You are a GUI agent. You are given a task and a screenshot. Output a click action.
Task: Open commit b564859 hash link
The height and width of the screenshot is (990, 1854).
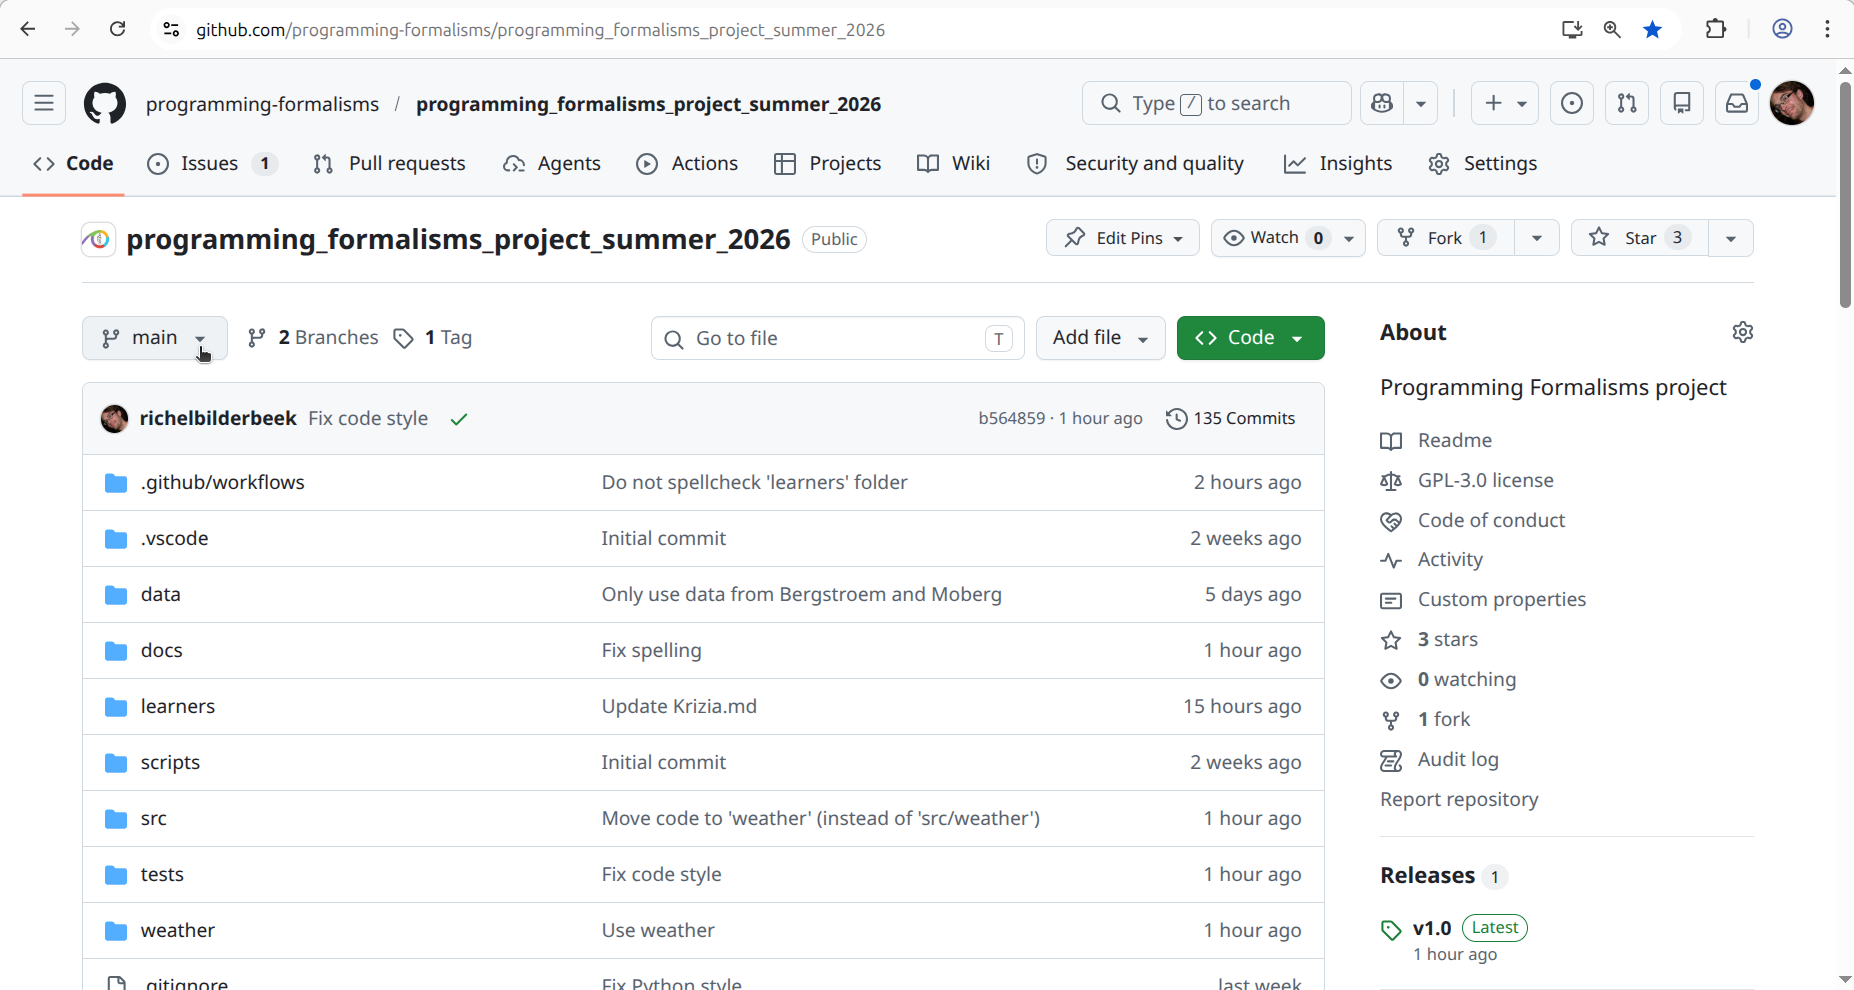point(1012,419)
